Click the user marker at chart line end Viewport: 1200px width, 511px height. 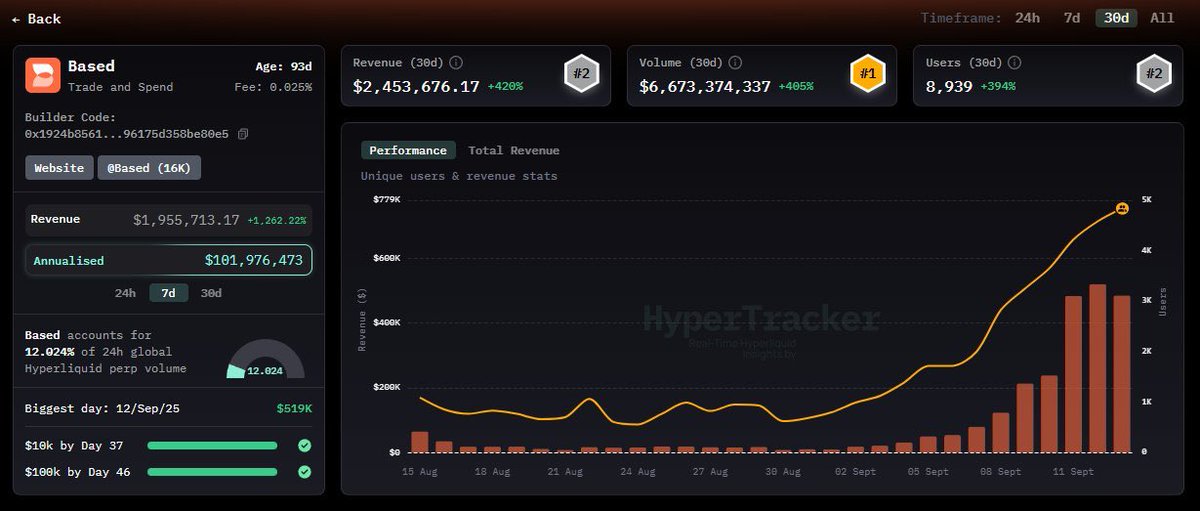[x=1122, y=208]
